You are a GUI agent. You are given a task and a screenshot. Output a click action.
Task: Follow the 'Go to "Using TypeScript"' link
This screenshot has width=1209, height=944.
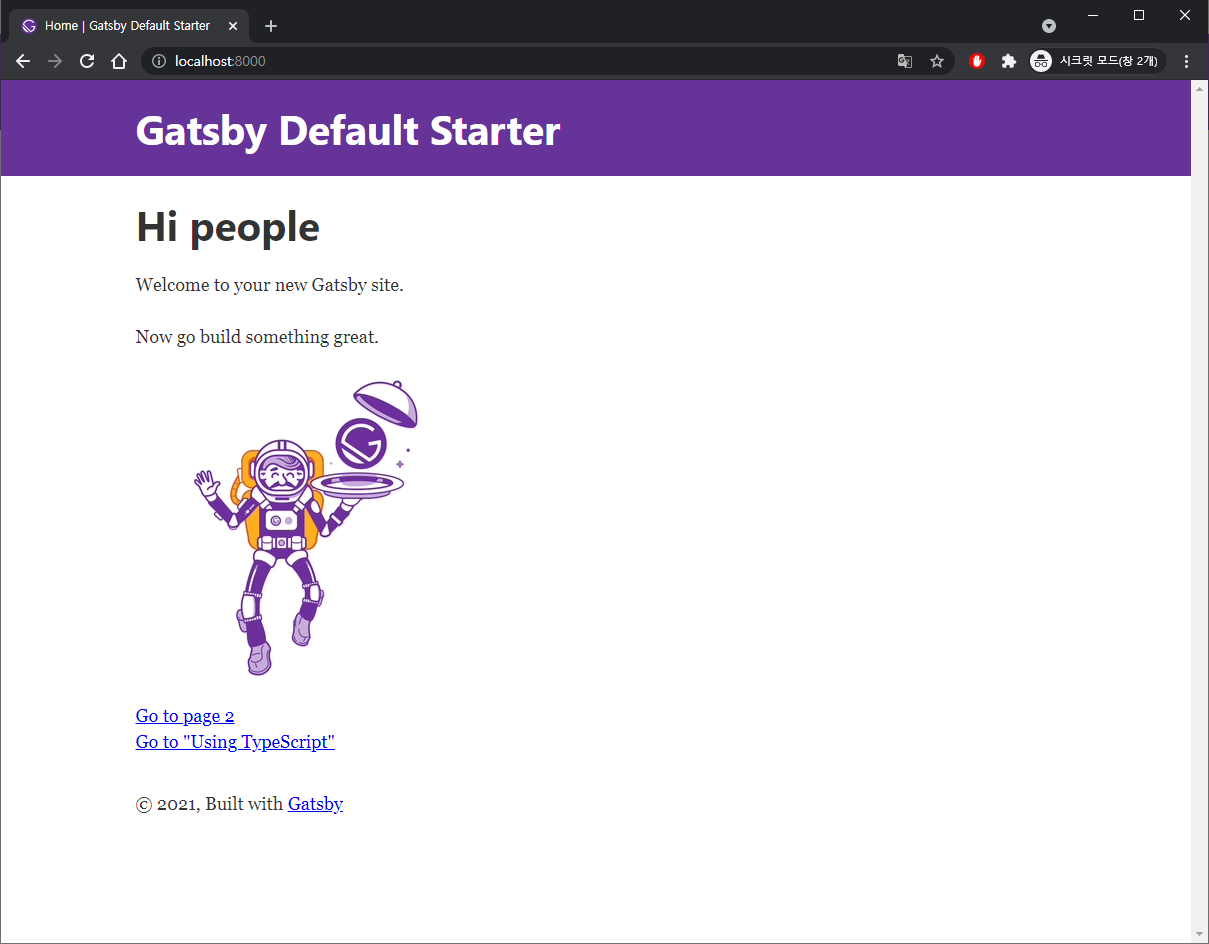tap(235, 742)
